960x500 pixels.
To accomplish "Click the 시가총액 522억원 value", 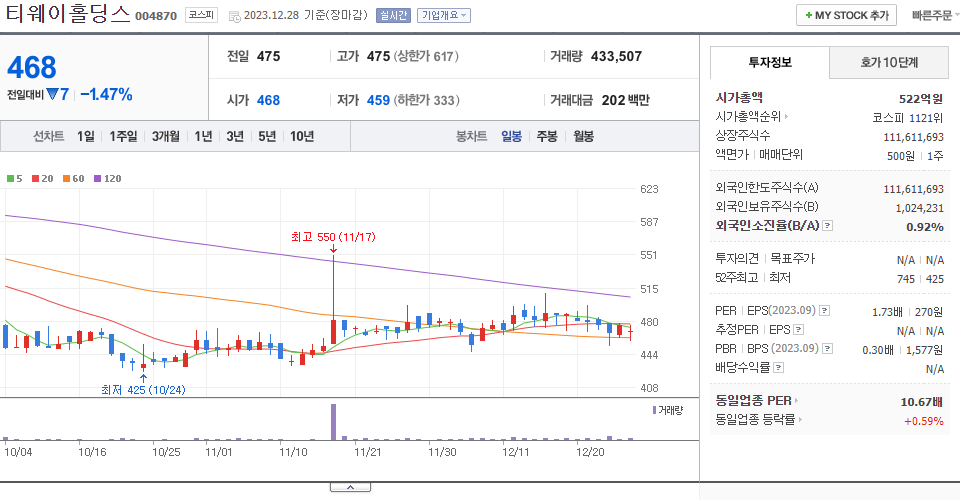I will coord(921,99).
